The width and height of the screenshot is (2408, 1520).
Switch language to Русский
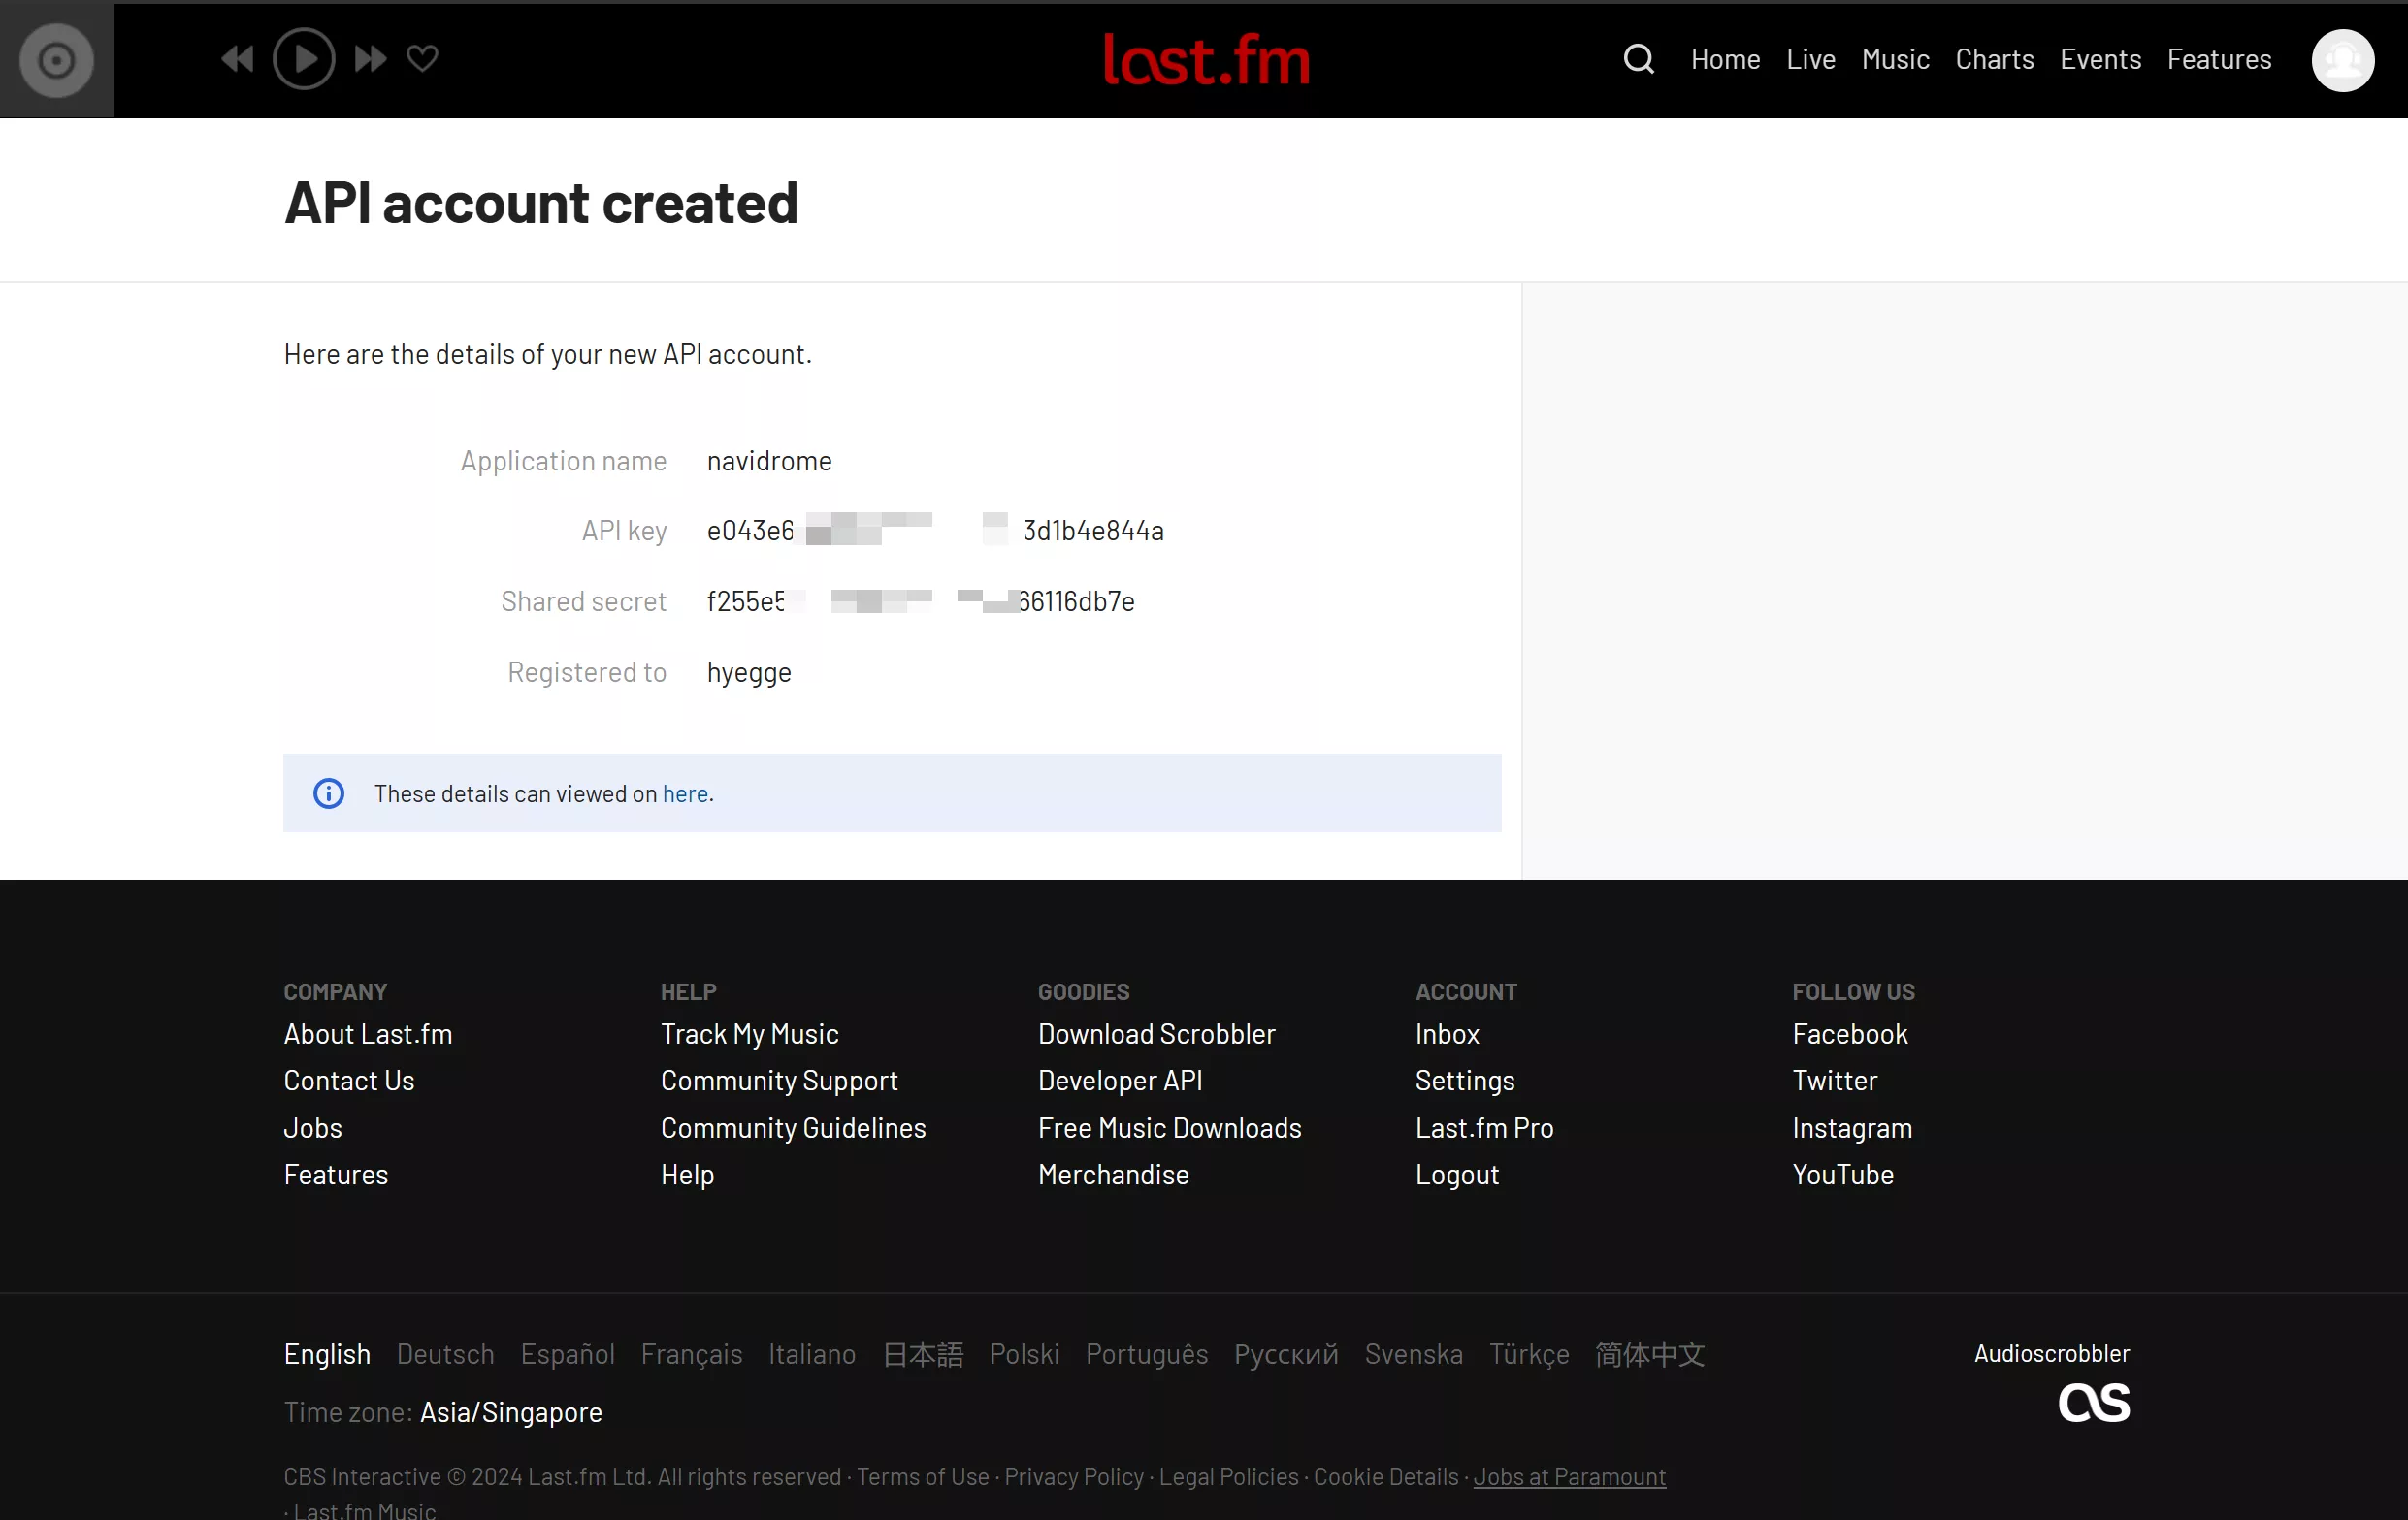click(1286, 1354)
